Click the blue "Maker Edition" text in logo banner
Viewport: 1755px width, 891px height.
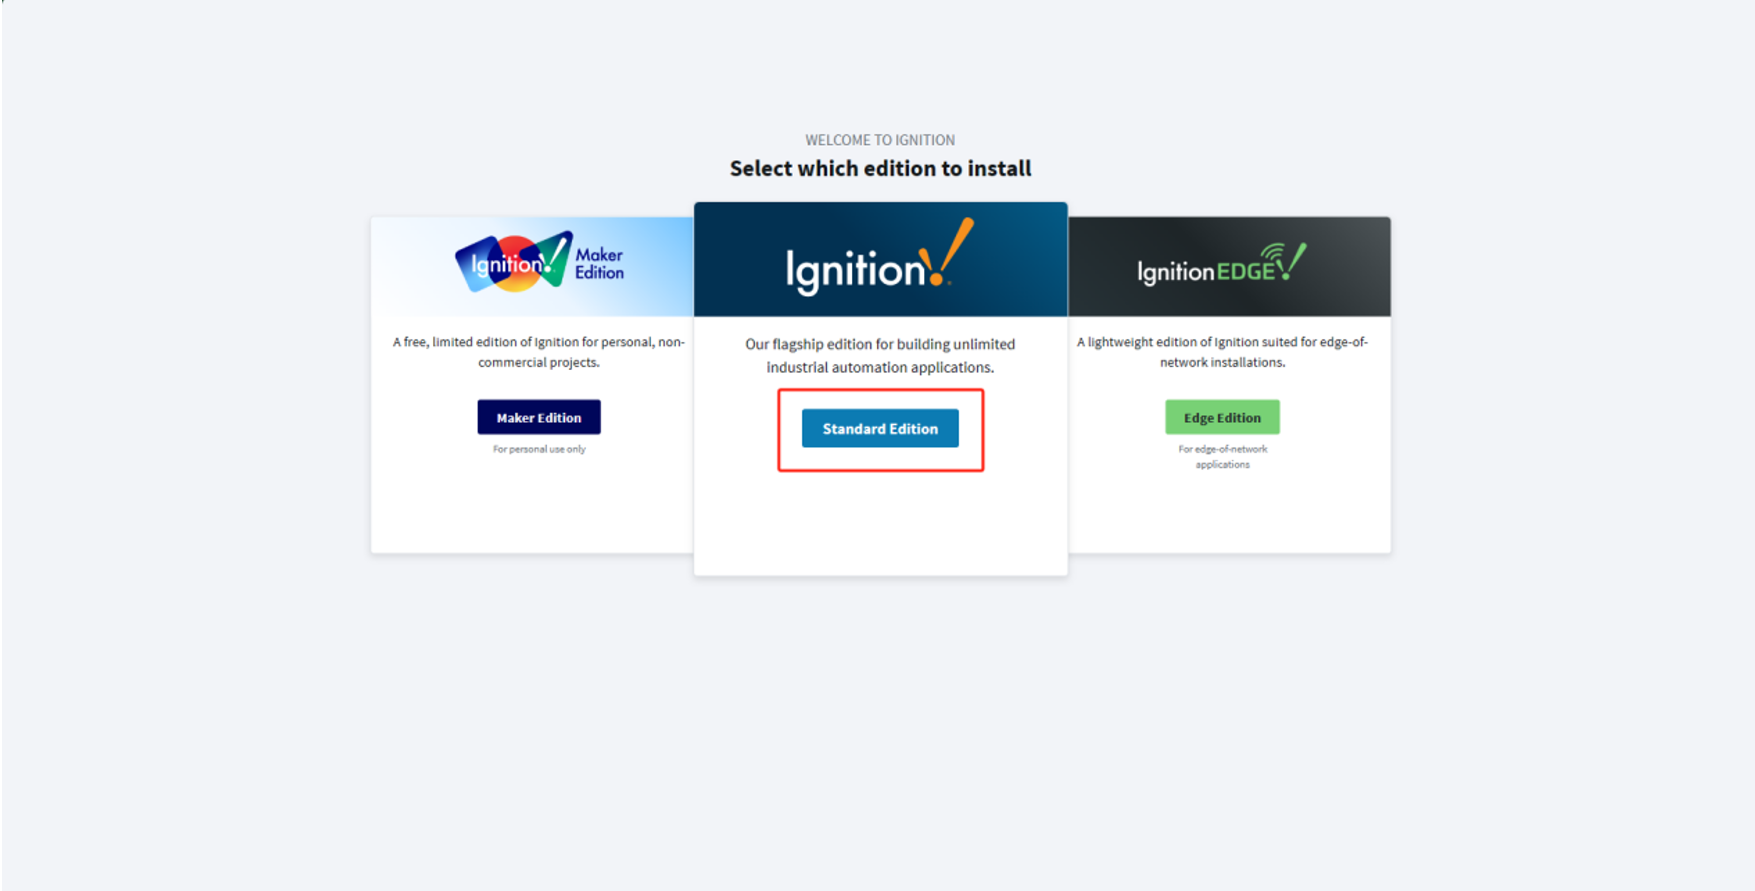point(599,264)
